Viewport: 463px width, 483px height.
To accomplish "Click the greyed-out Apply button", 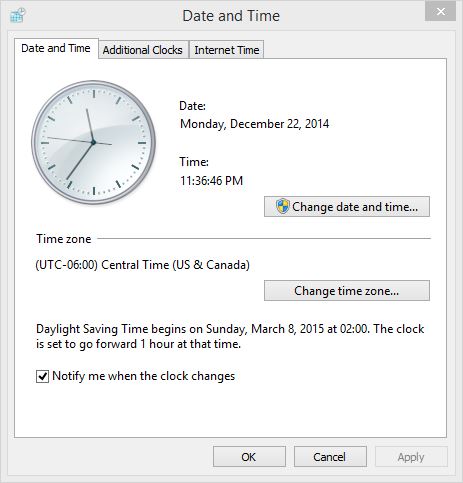I will pos(411,457).
